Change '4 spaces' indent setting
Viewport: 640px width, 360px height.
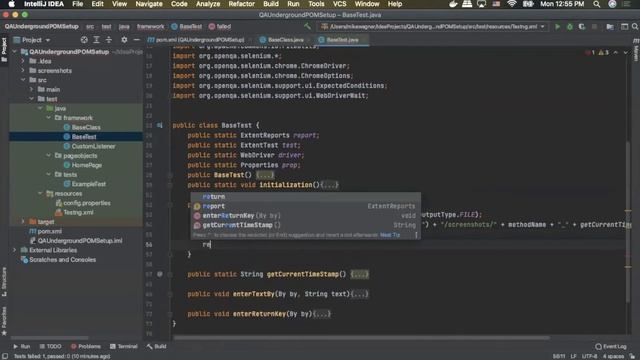coord(613,356)
